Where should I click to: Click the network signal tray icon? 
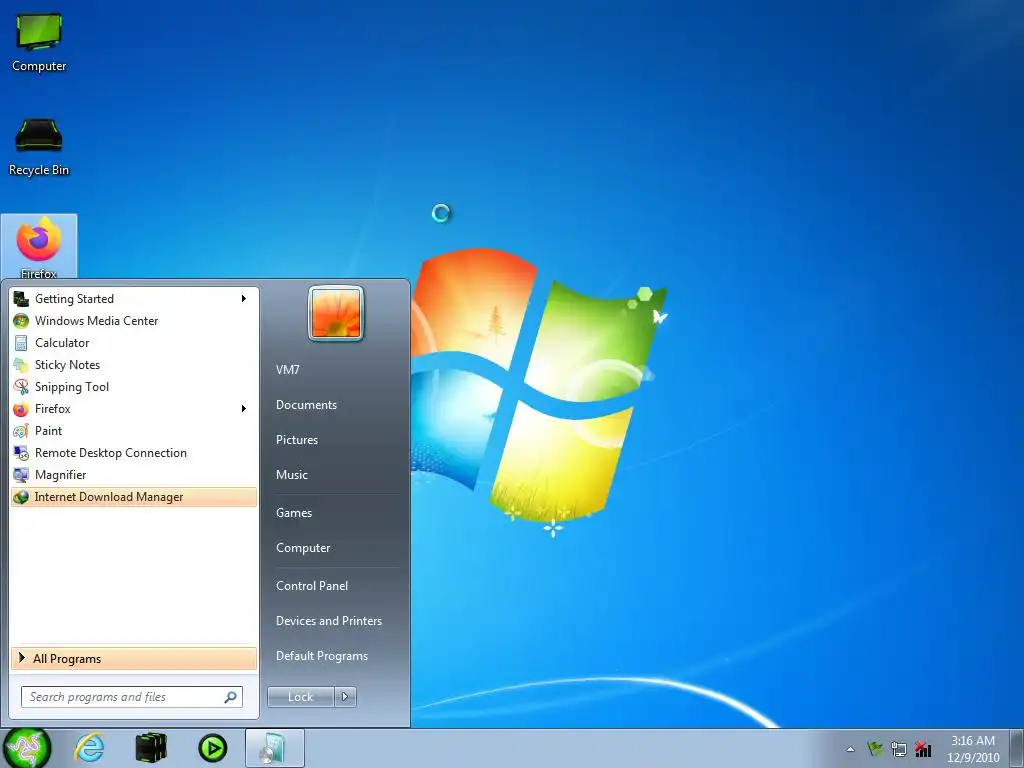pyautogui.click(x=923, y=749)
